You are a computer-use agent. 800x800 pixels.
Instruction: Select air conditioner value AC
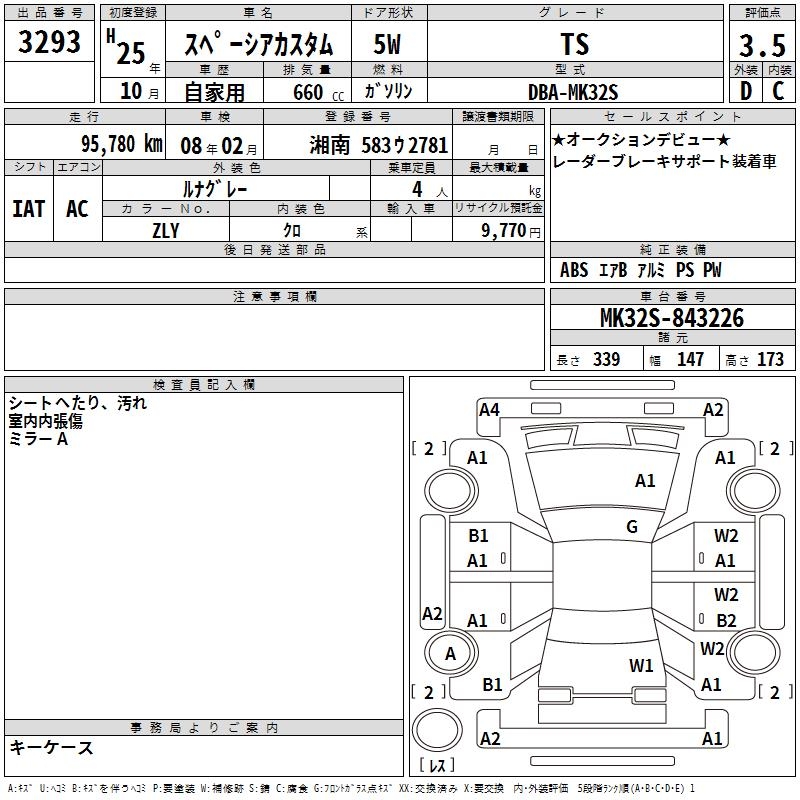click(x=77, y=209)
